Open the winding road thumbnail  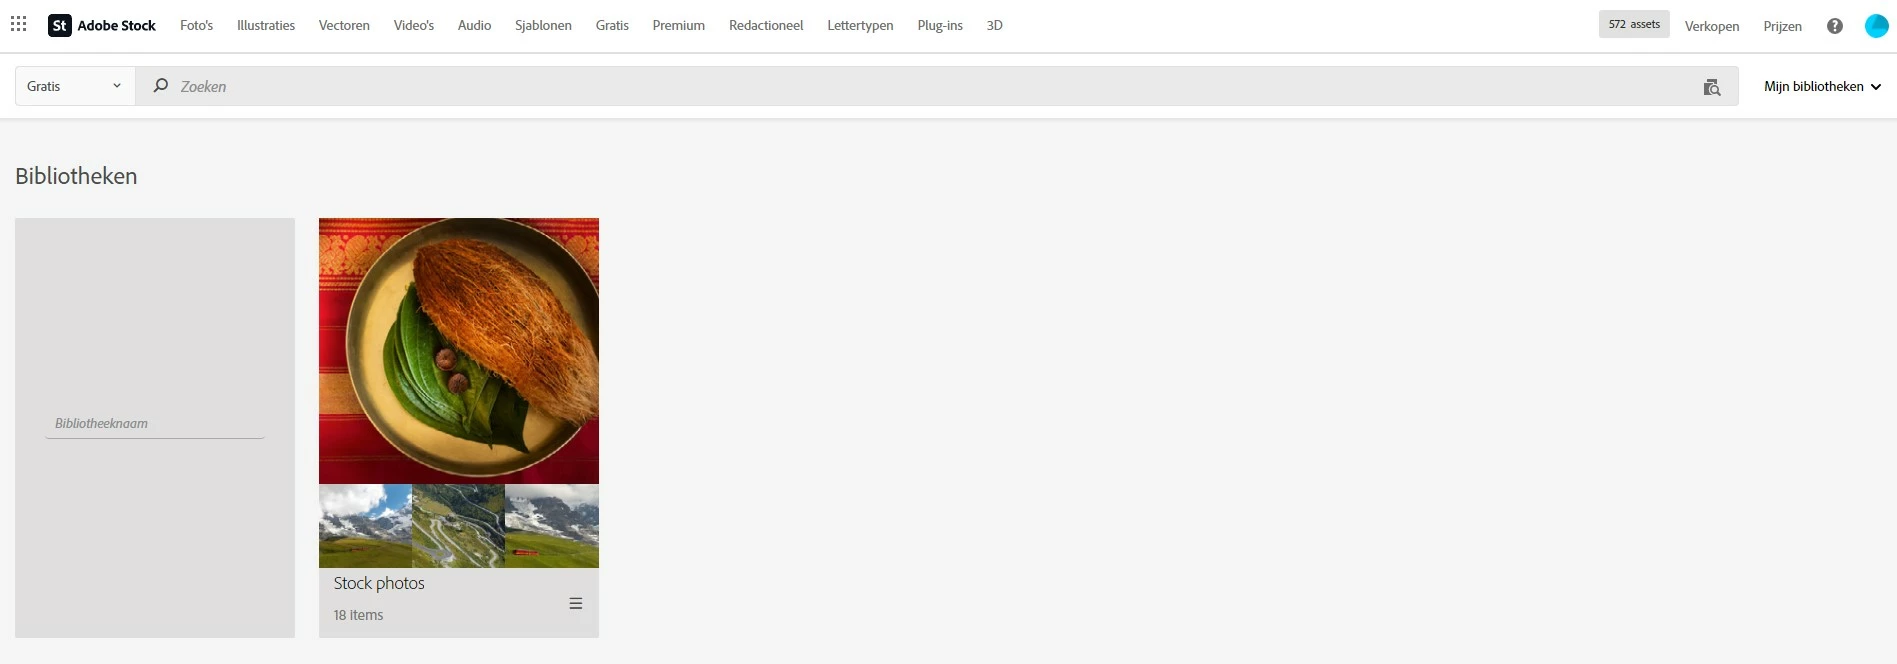click(458, 526)
